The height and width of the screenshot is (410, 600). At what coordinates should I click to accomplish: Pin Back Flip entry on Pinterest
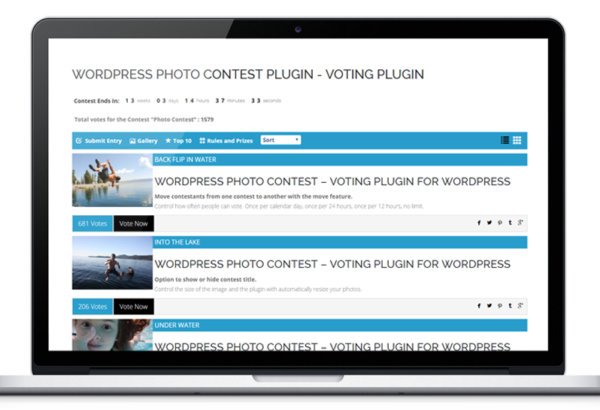pyautogui.click(x=500, y=222)
